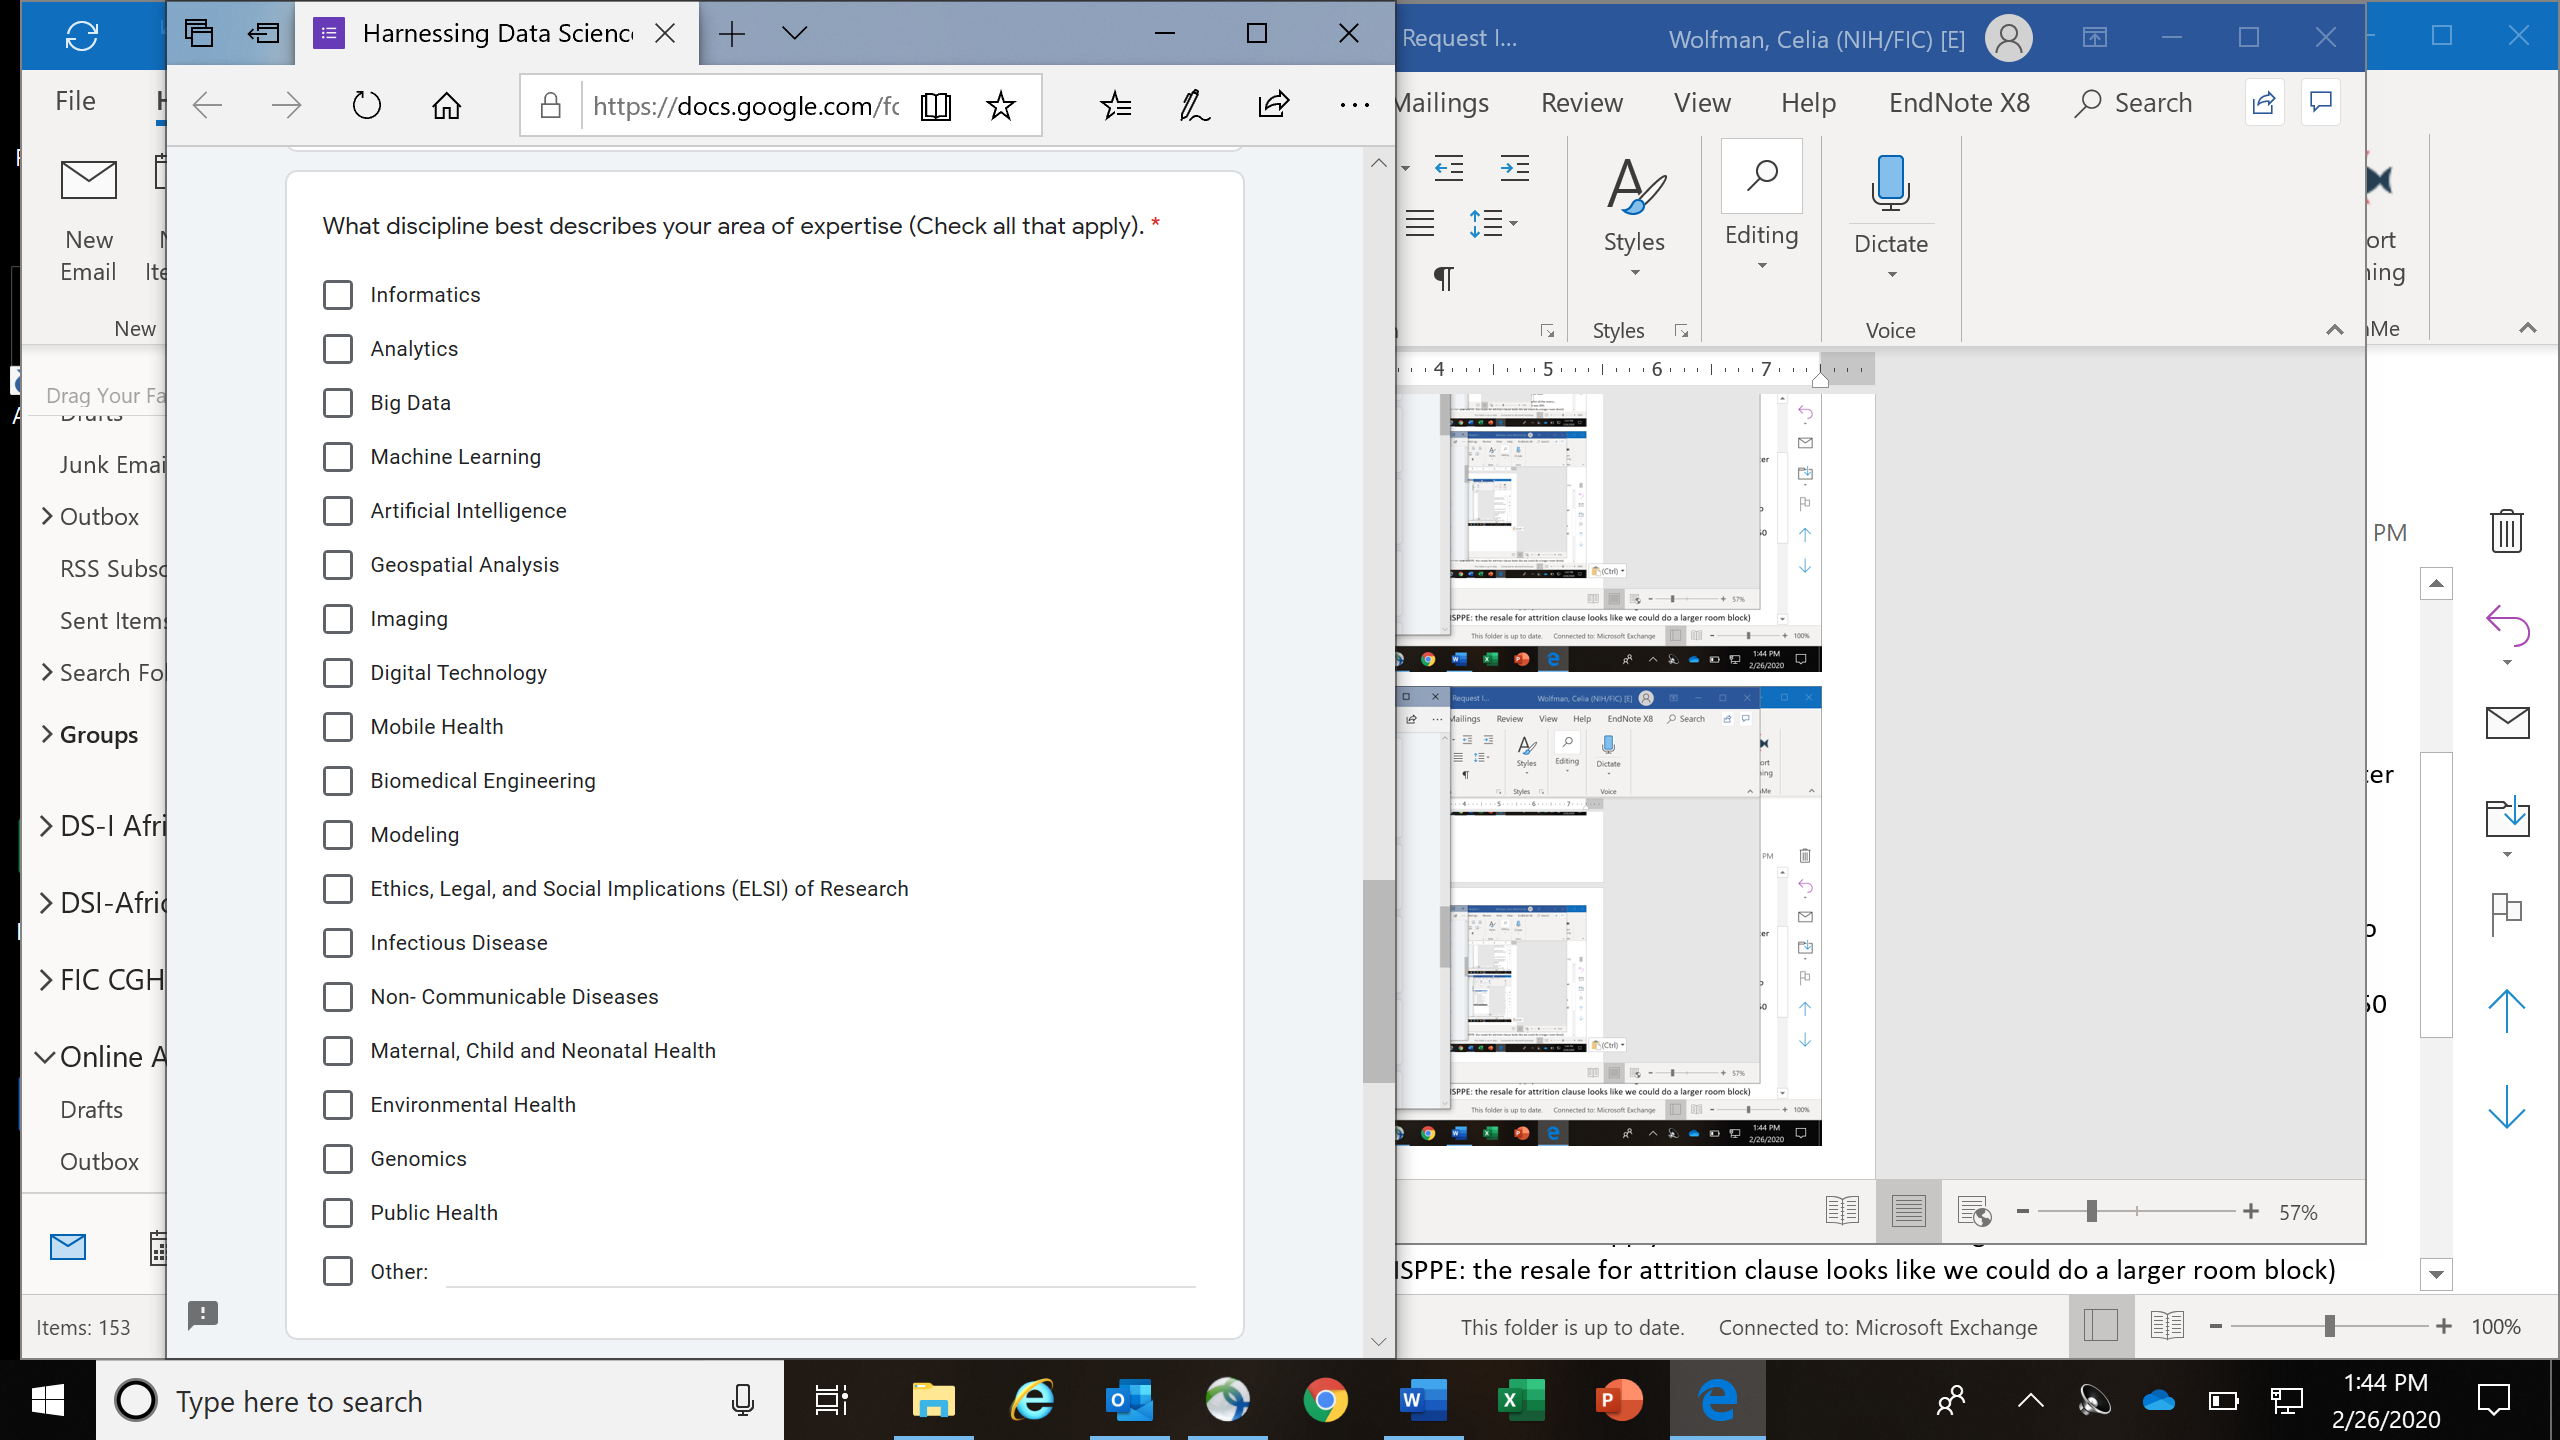2560x1440 pixels.
Task: Click zoom in plus beside 57%
Action: click(2251, 1212)
